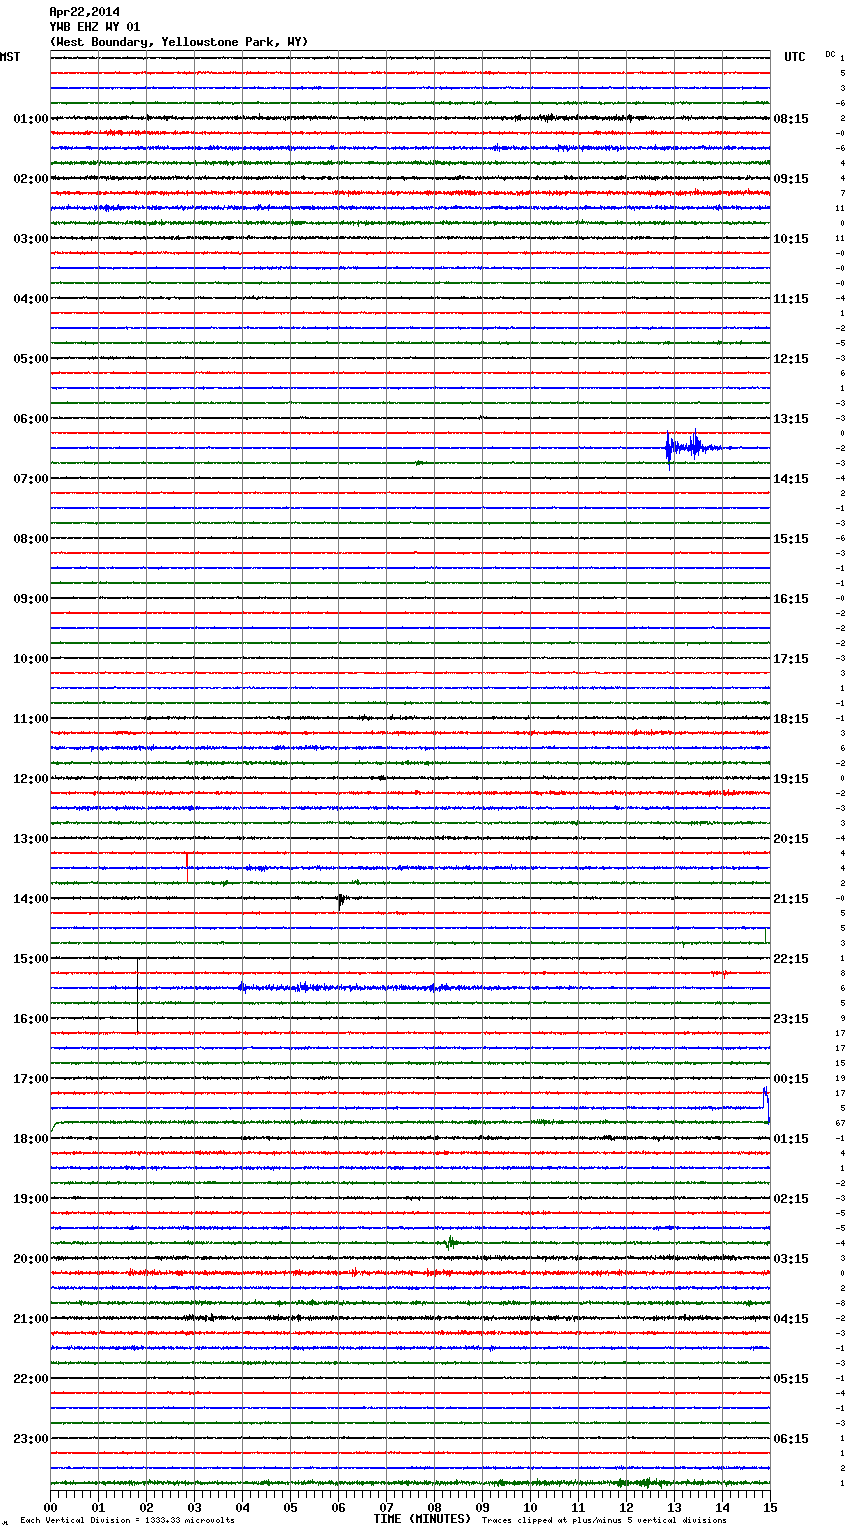Image resolution: width=850 pixels, height=1534 pixels.
Task: Click the MST axis label
Action: pyautogui.click(x=10, y=57)
